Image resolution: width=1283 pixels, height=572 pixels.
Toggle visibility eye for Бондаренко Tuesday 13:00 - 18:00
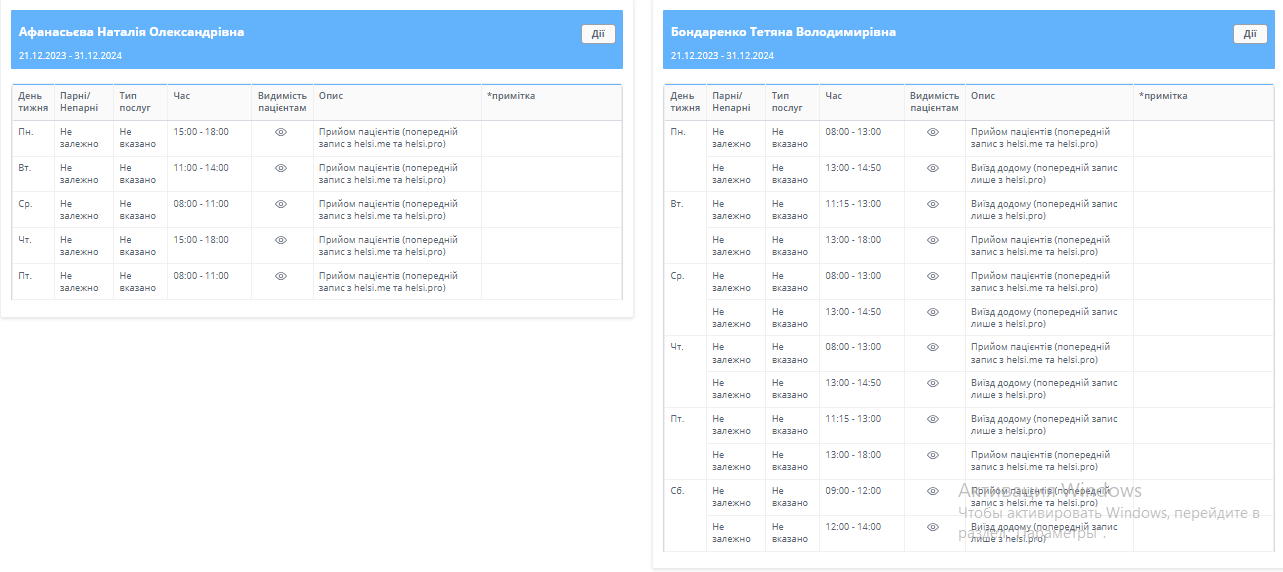[933, 240]
